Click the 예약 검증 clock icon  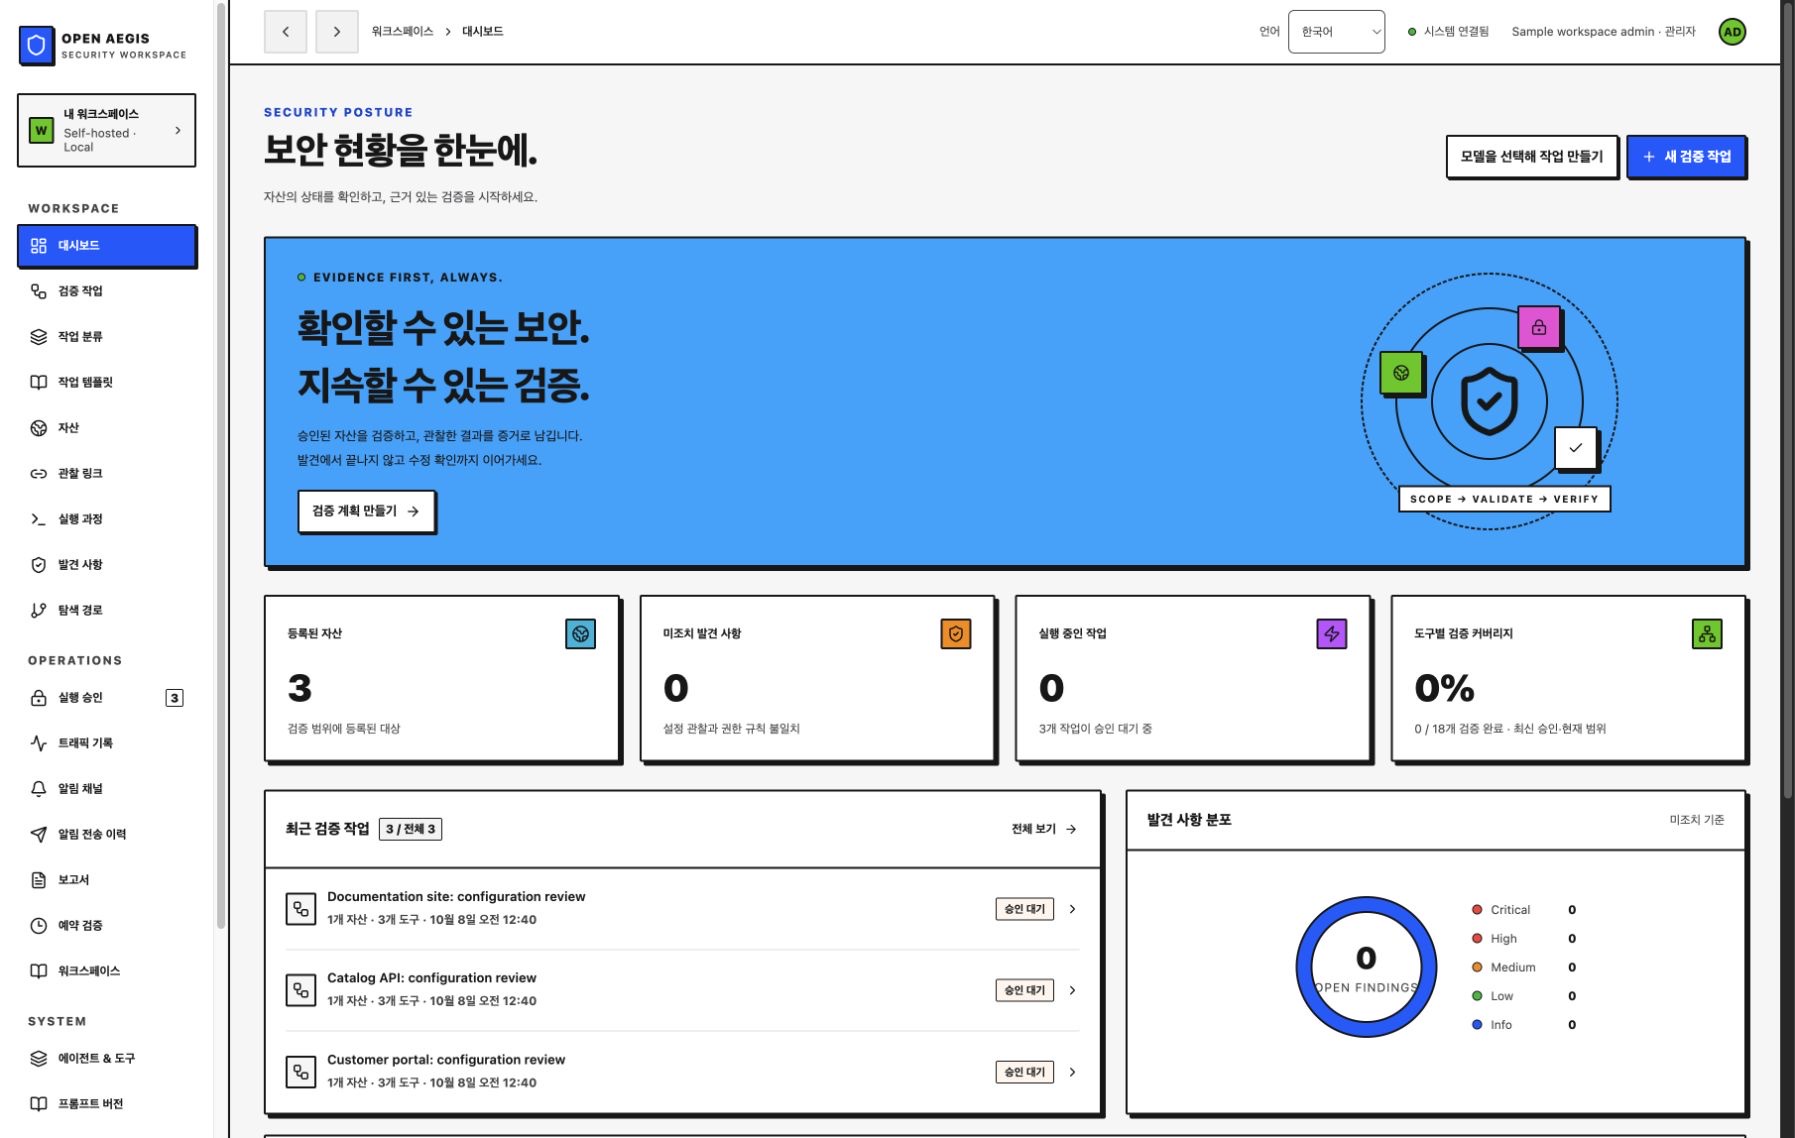39,926
